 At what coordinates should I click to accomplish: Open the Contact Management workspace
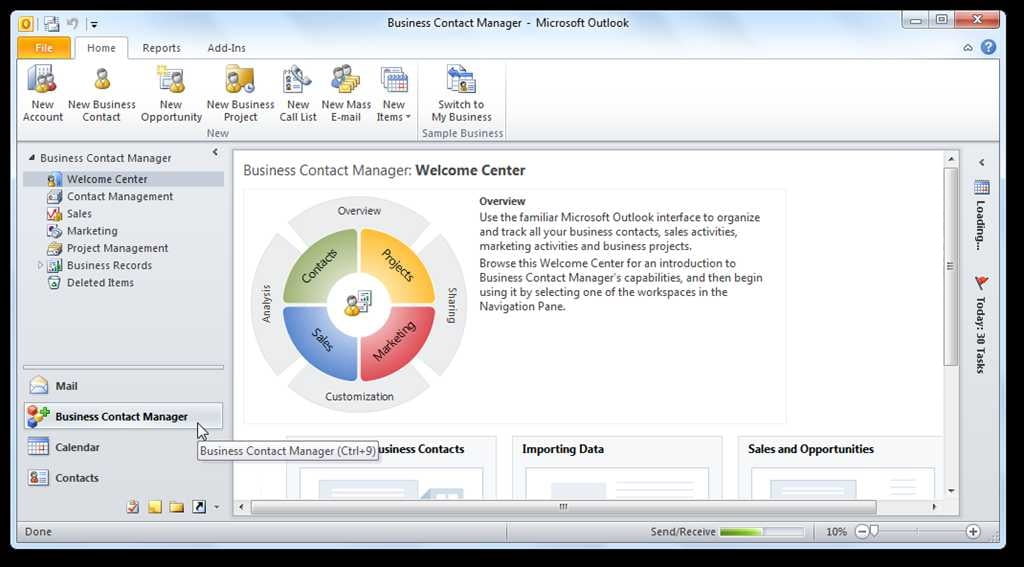[120, 196]
